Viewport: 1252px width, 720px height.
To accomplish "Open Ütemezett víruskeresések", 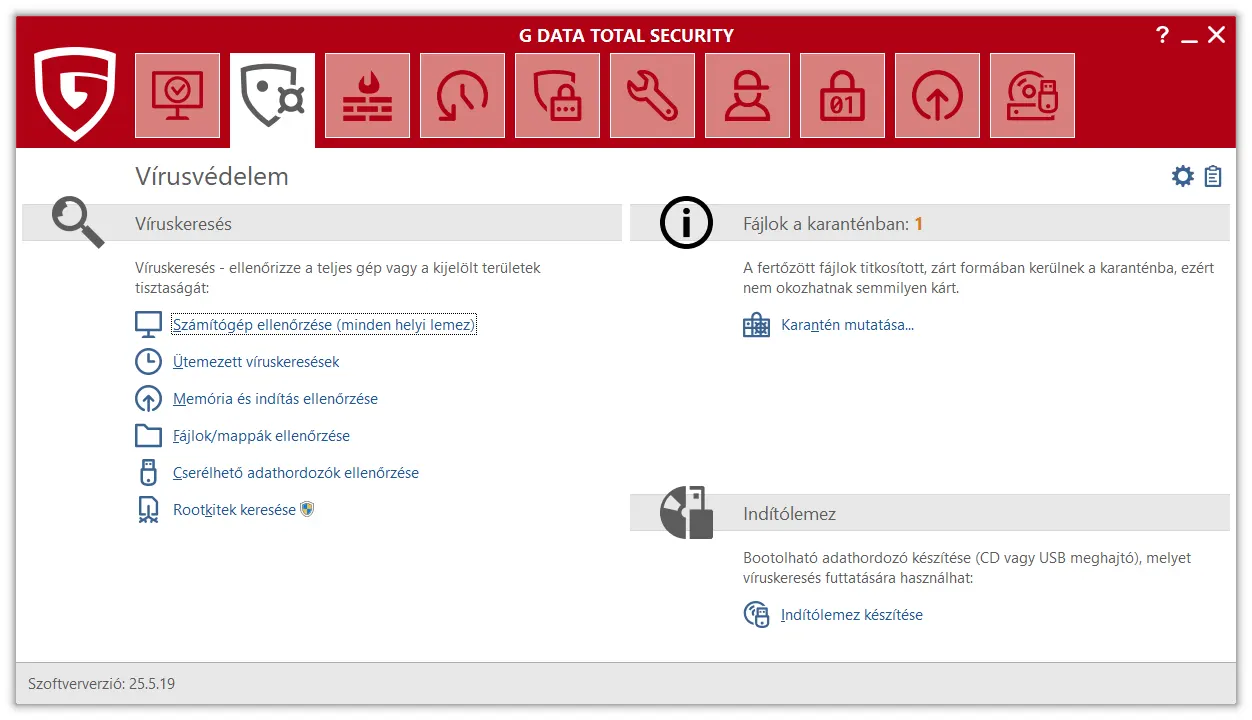I will [256, 362].
